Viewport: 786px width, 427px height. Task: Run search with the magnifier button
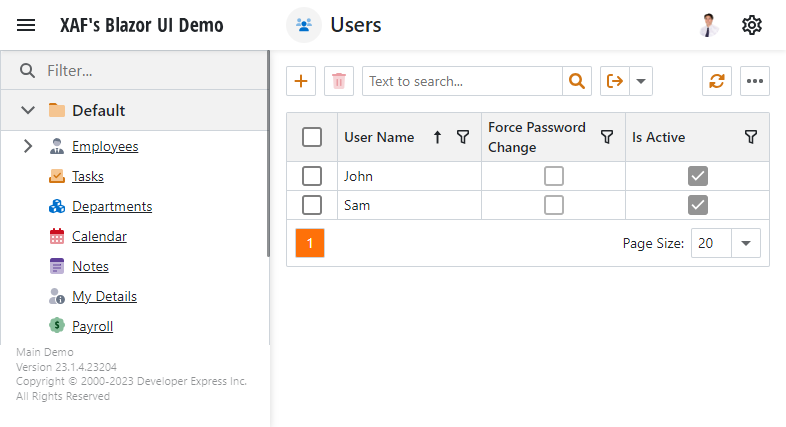[577, 81]
